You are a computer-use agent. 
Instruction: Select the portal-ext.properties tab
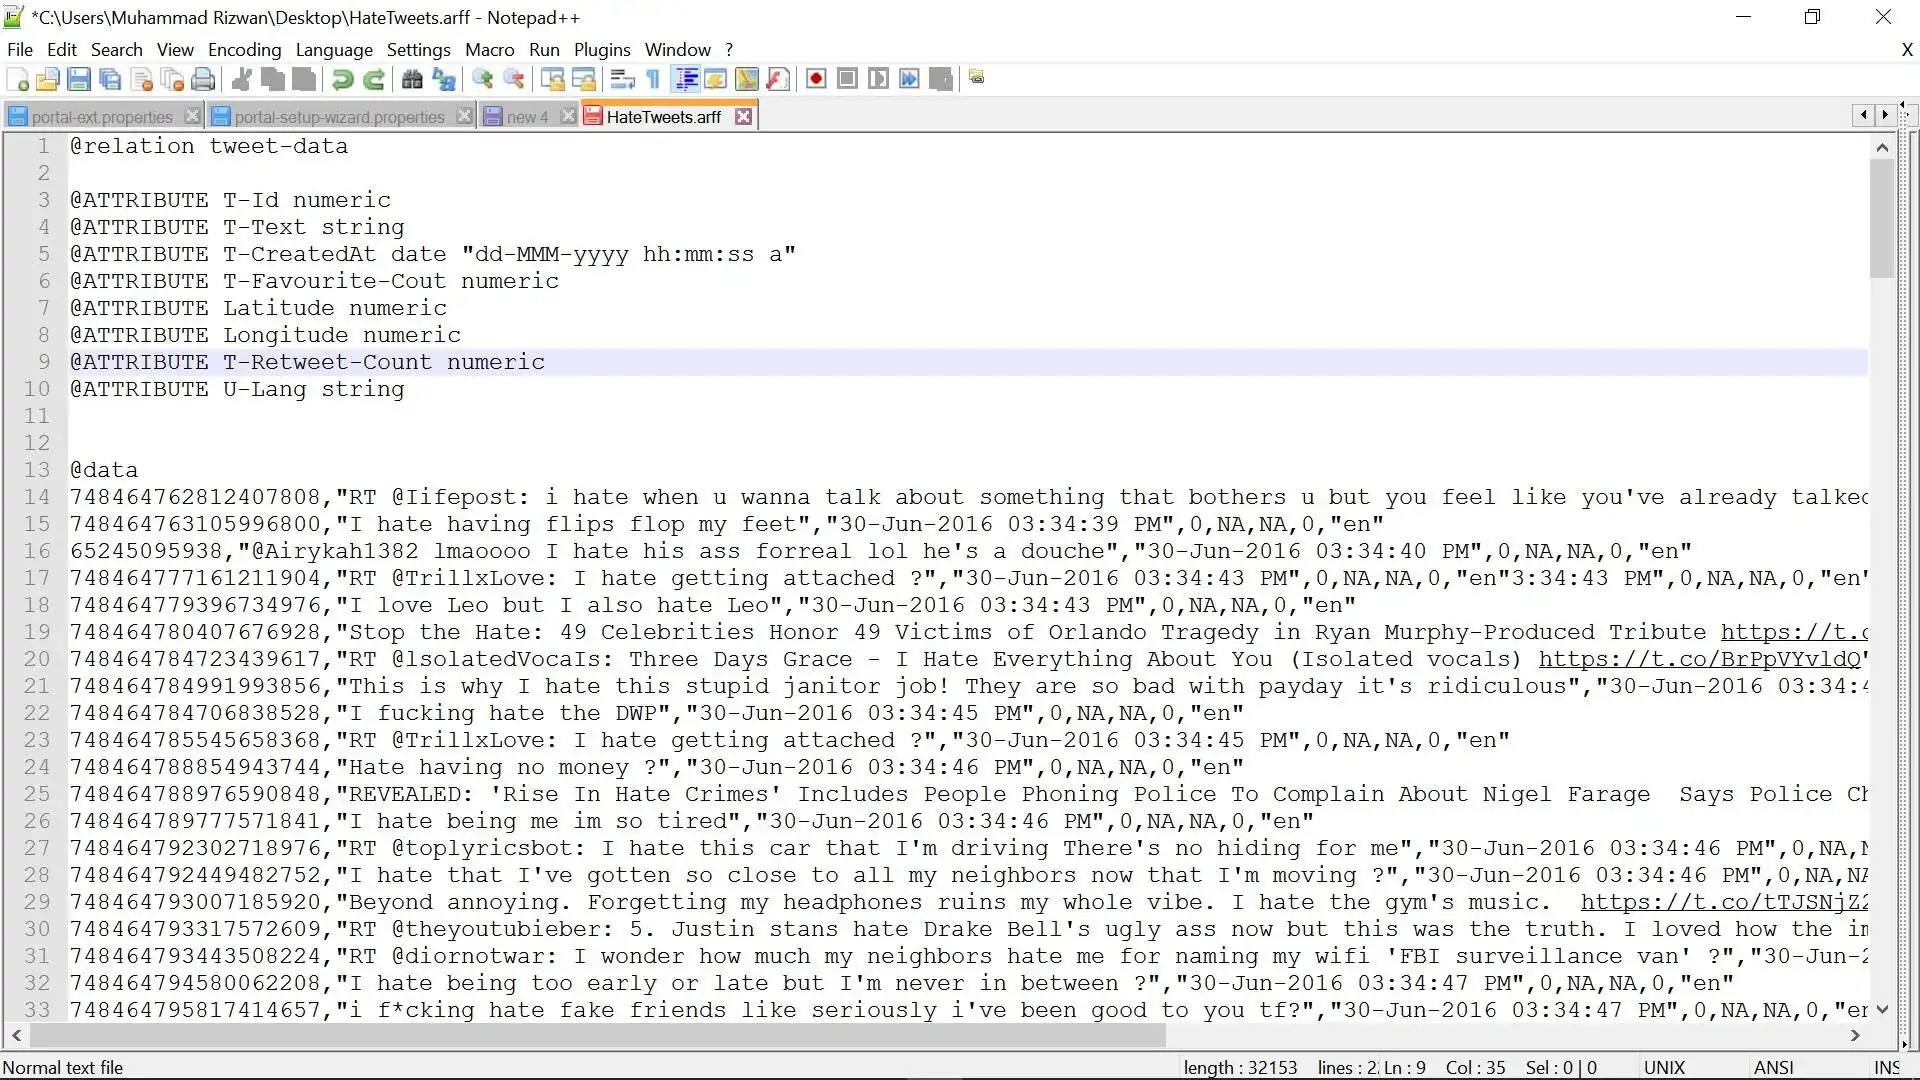click(103, 117)
